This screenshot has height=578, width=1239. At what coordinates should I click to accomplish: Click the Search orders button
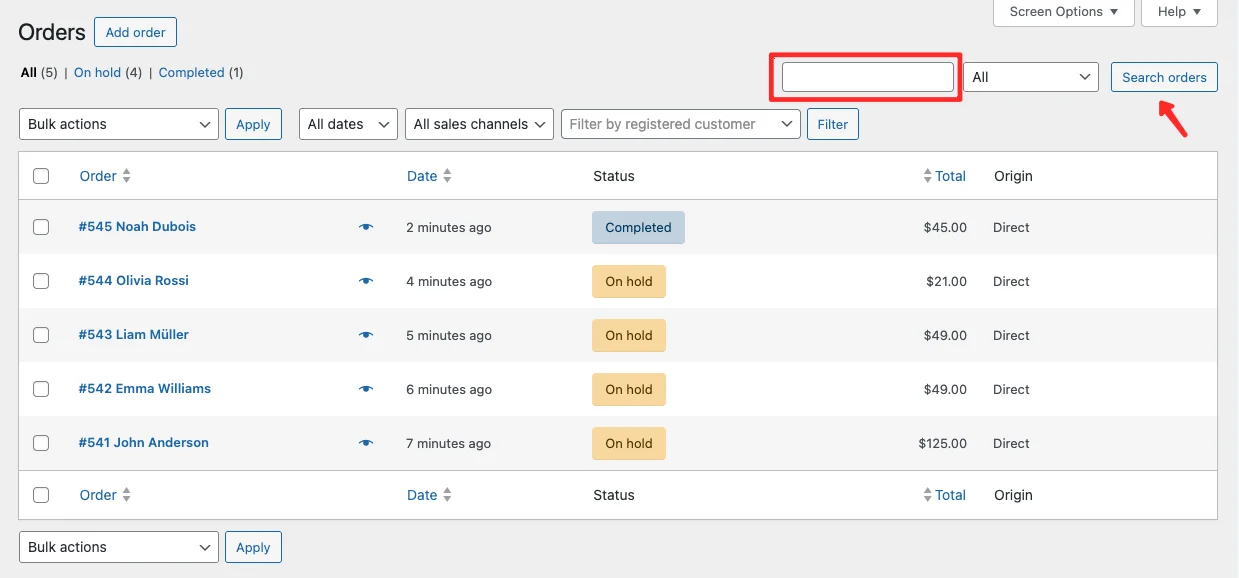click(x=1164, y=77)
